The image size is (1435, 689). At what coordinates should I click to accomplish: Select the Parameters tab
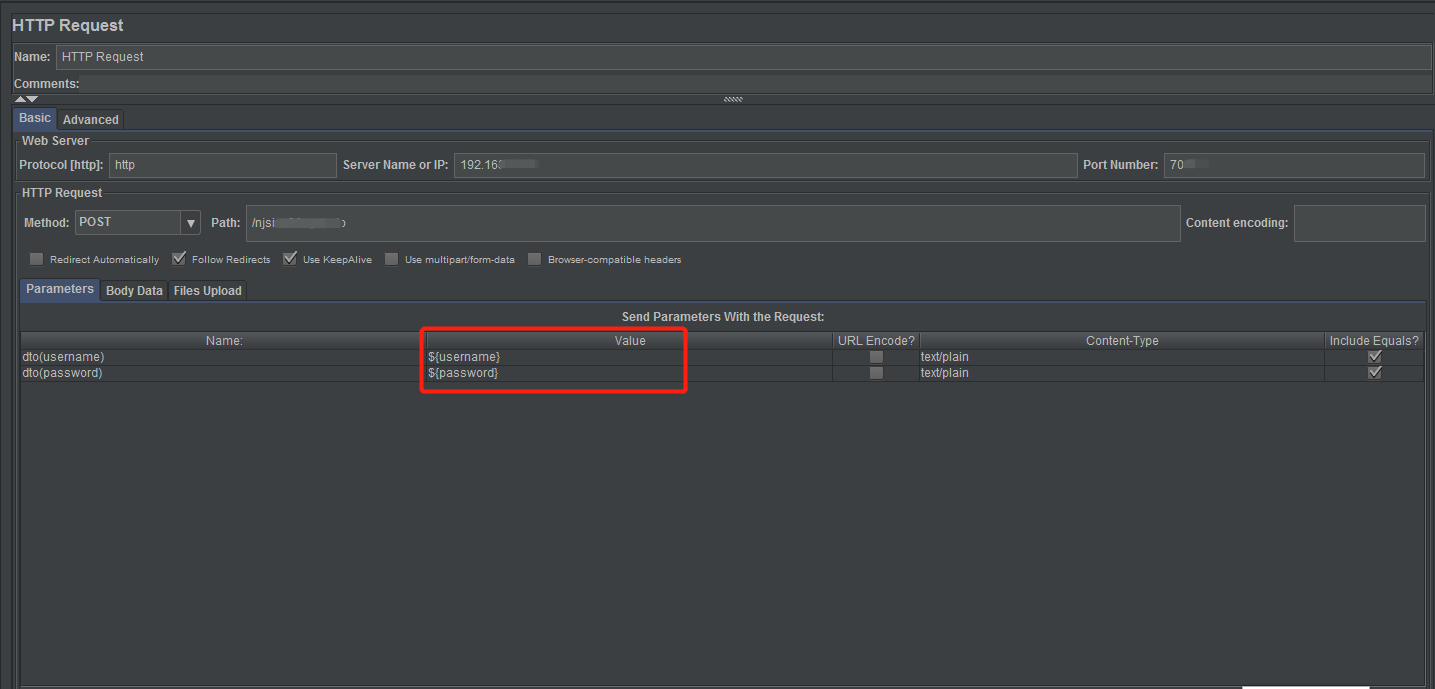pyautogui.click(x=60, y=289)
